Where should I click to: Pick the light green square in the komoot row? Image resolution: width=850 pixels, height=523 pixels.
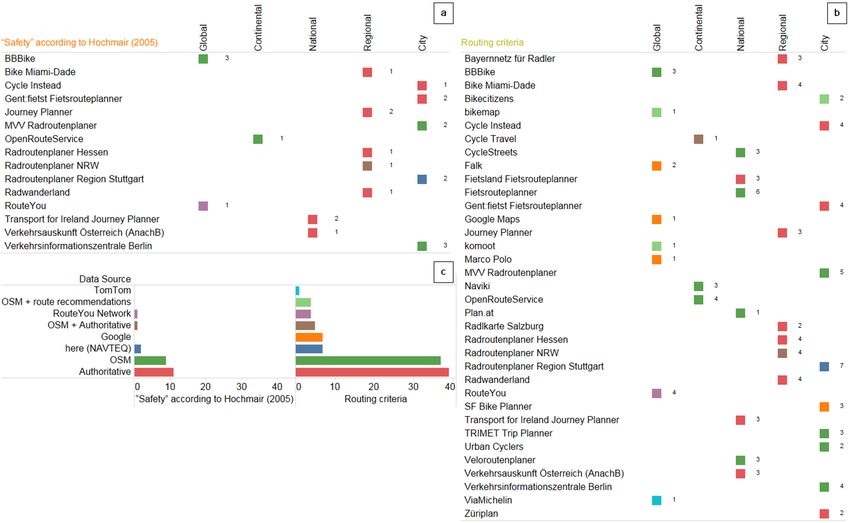point(656,246)
